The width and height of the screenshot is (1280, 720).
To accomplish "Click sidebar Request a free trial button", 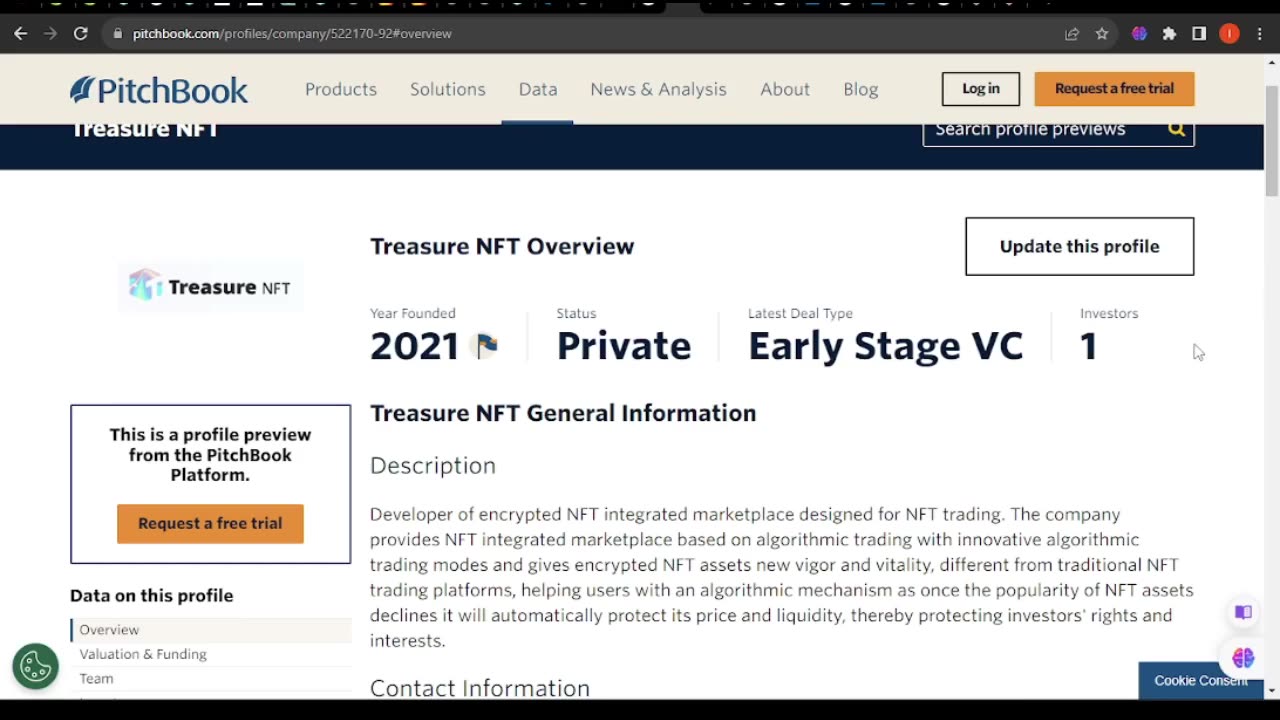I will [x=210, y=523].
